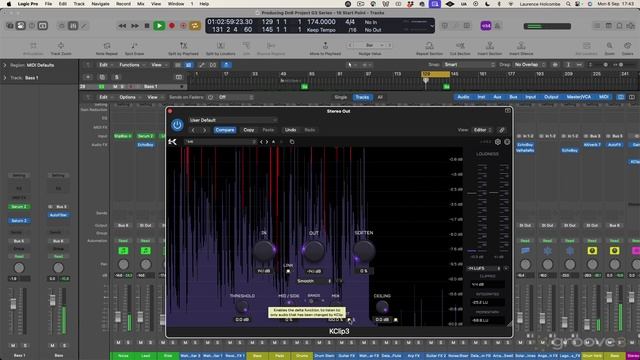Open the Snap Smart dropdown
640x360 pixels.
point(469,65)
